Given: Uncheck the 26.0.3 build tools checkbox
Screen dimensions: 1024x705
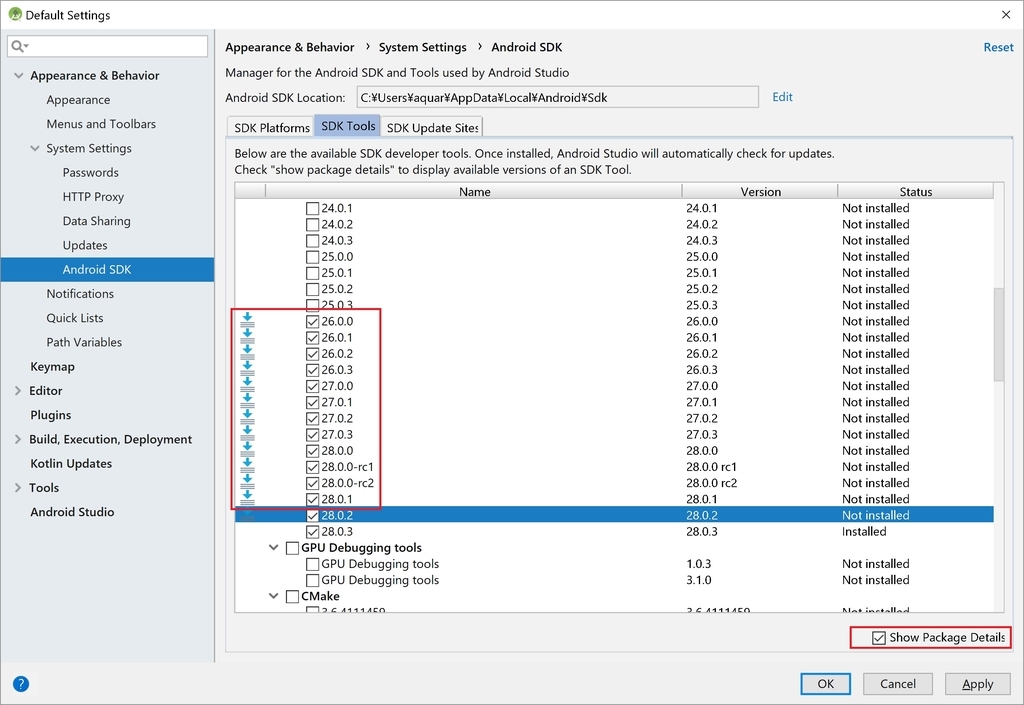Looking at the screenshot, I should 312,370.
